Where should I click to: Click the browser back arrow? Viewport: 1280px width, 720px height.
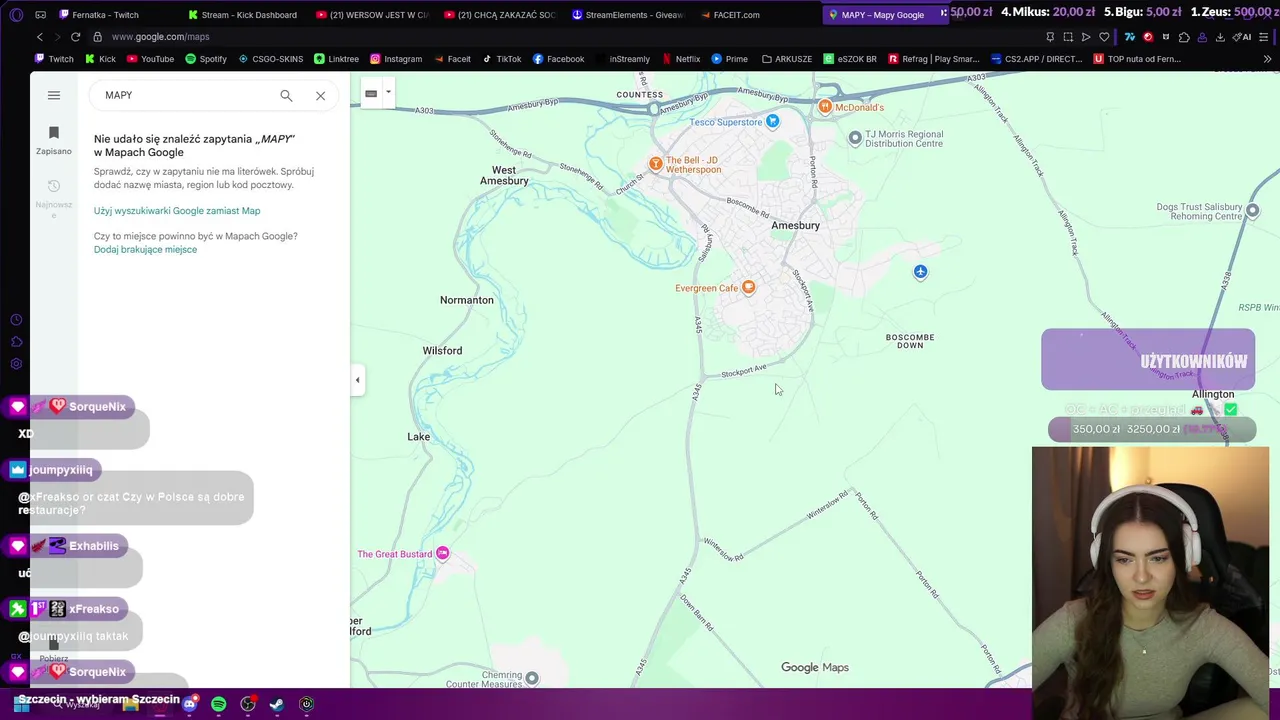40,37
